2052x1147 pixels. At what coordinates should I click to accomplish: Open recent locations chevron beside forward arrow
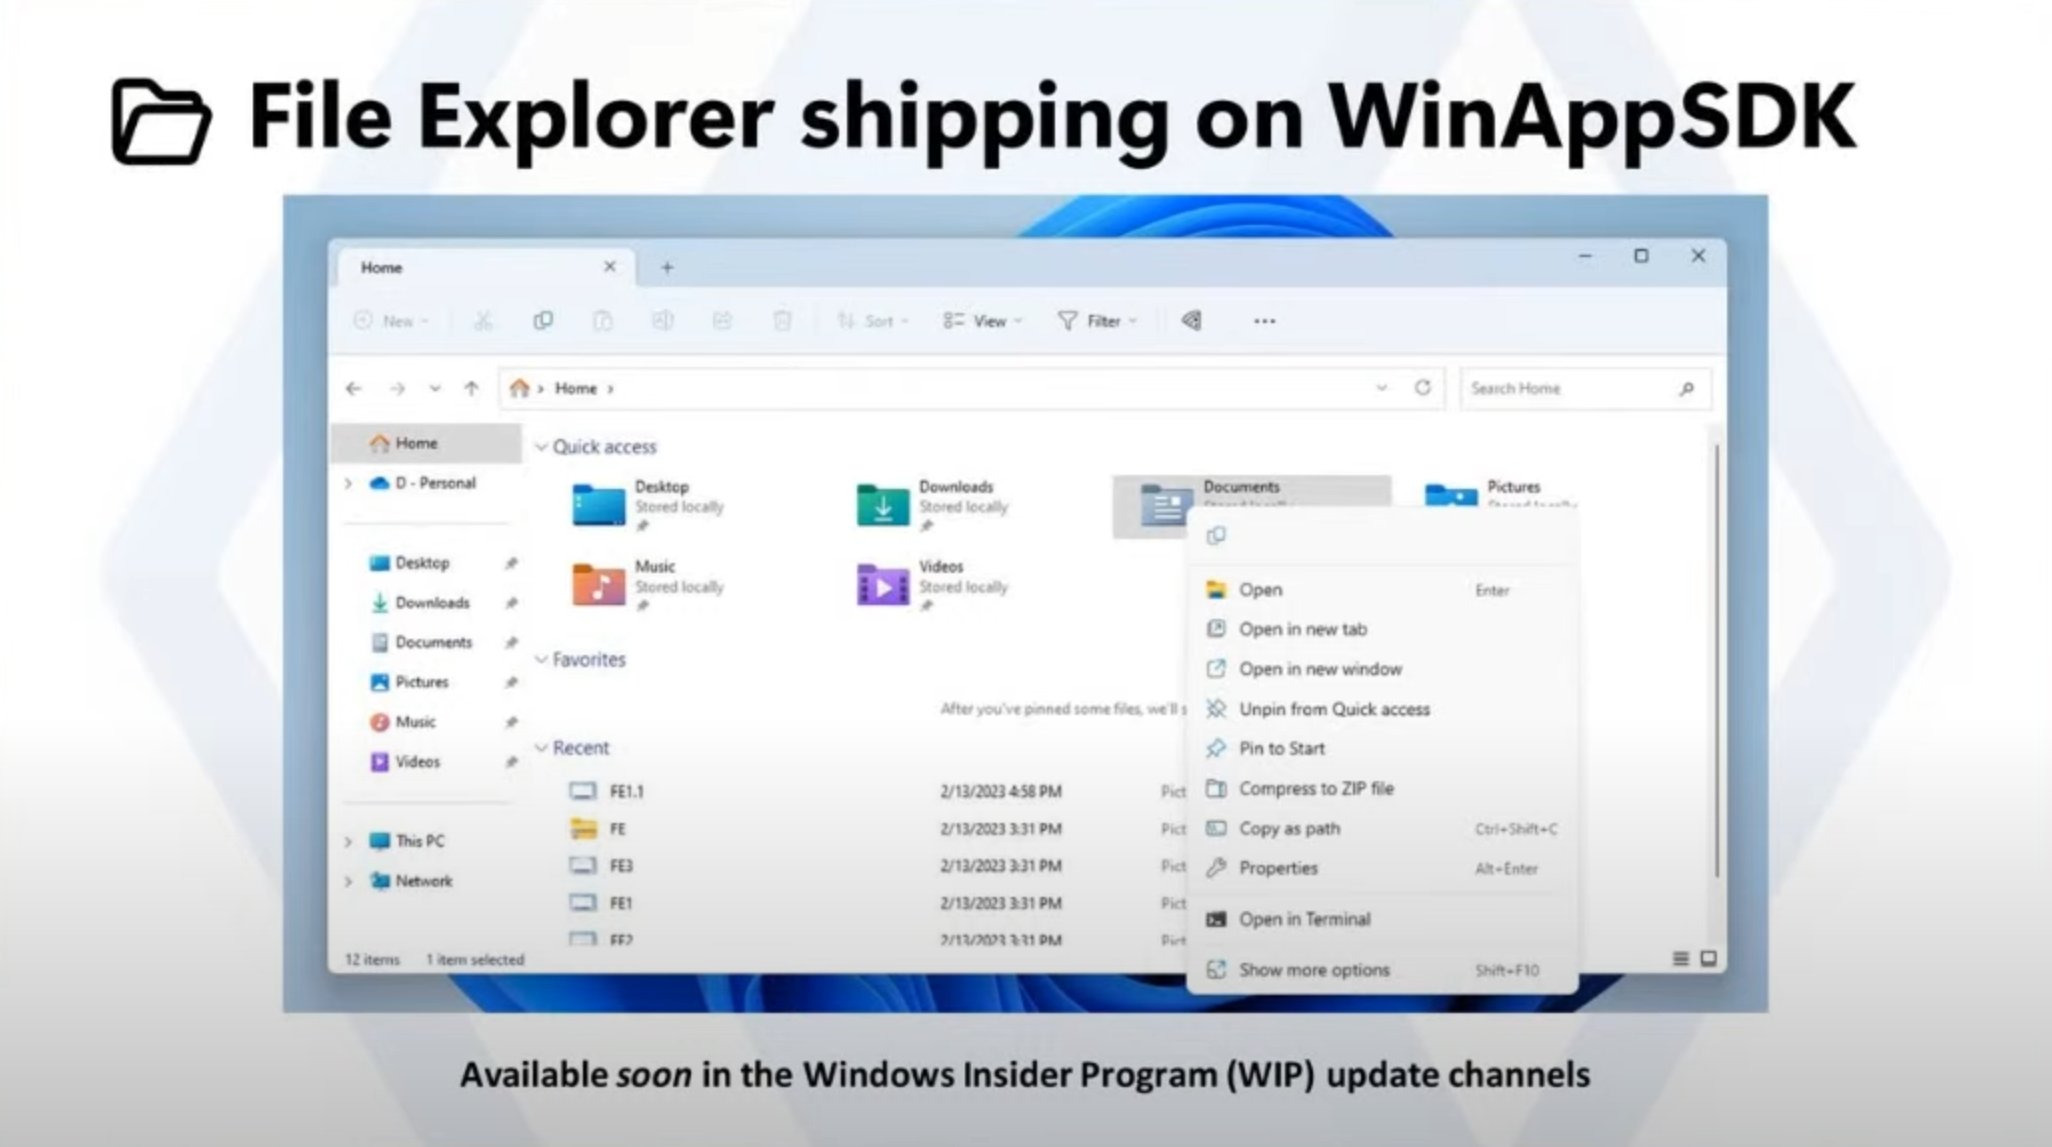pos(435,389)
